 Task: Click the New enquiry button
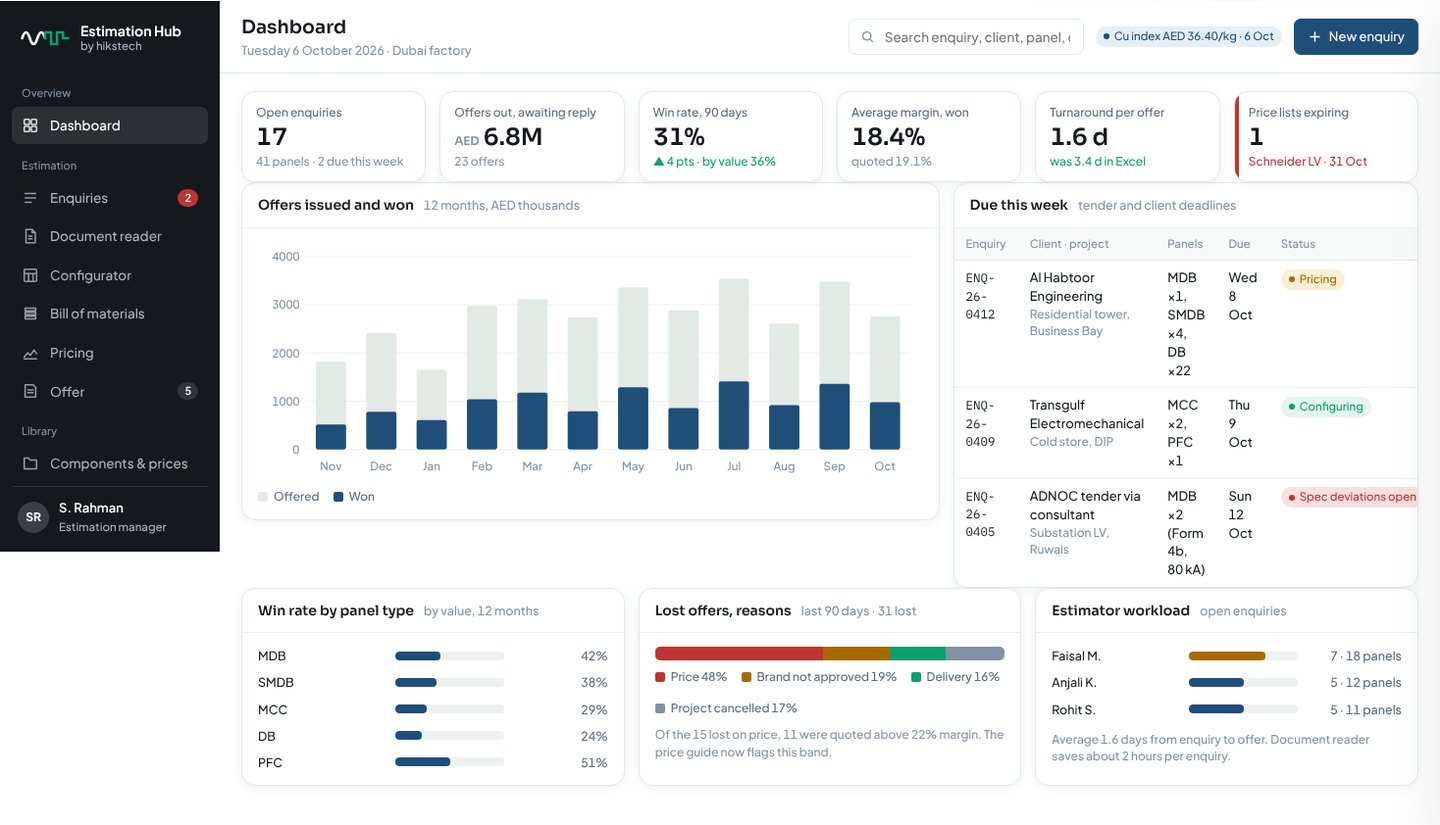pyautogui.click(x=1356, y=37)
